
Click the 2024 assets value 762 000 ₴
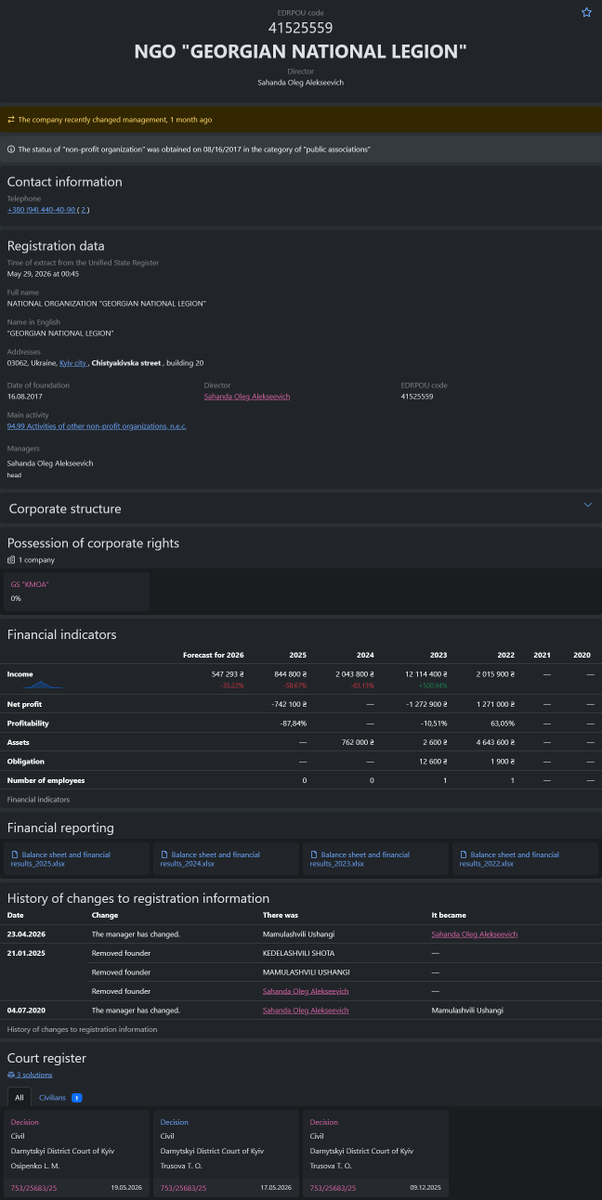(x=357, y=742)
